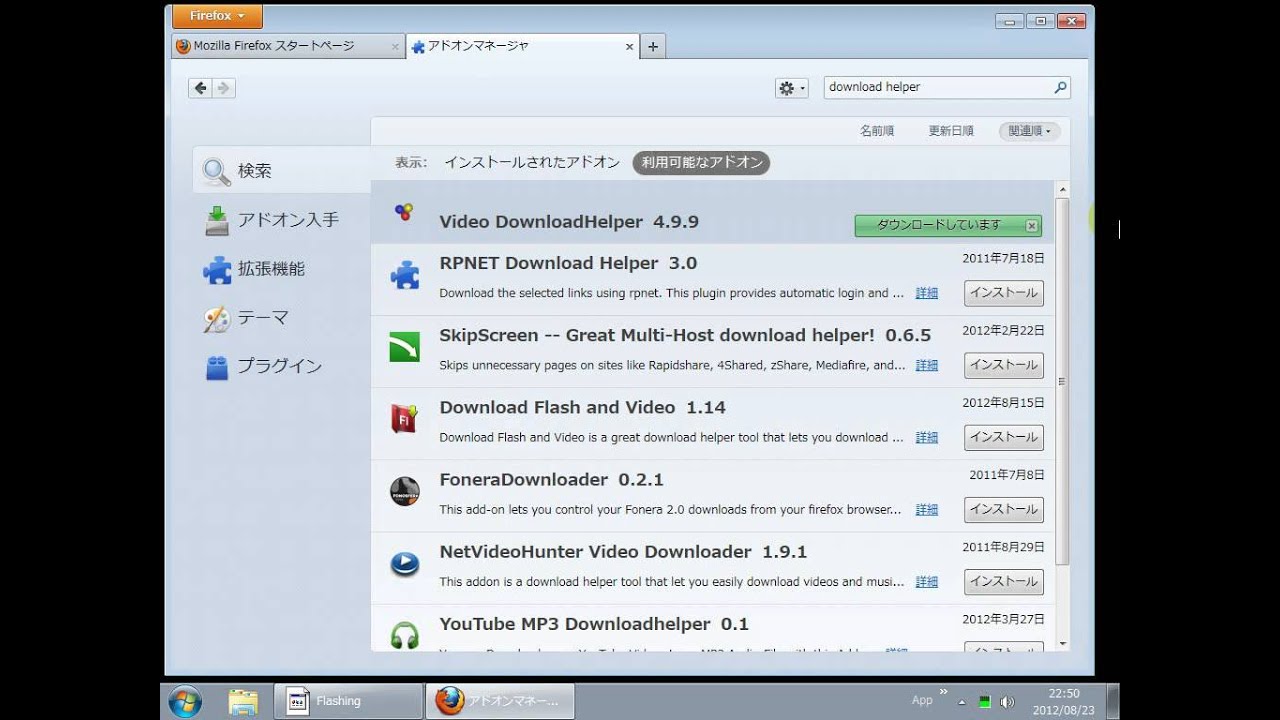Image resolution: width=1280 pixels, height=720 pixels.
Task: Click the NetVideoHunter play icon
Action: click(x=405, y=564)
